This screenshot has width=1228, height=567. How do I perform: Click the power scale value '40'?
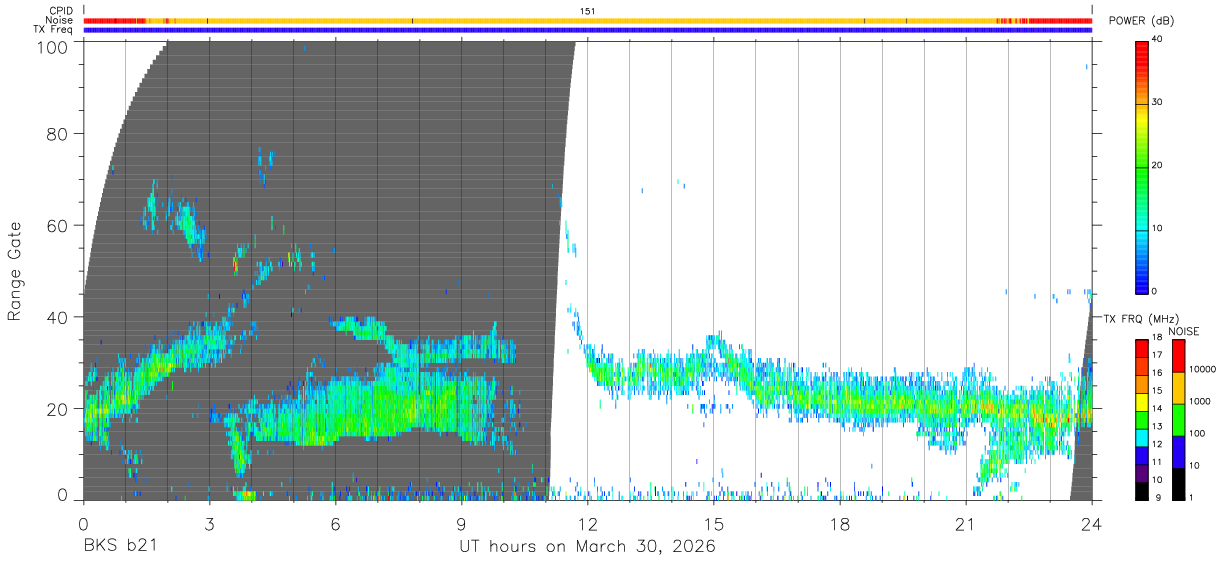pos(1157,40)
